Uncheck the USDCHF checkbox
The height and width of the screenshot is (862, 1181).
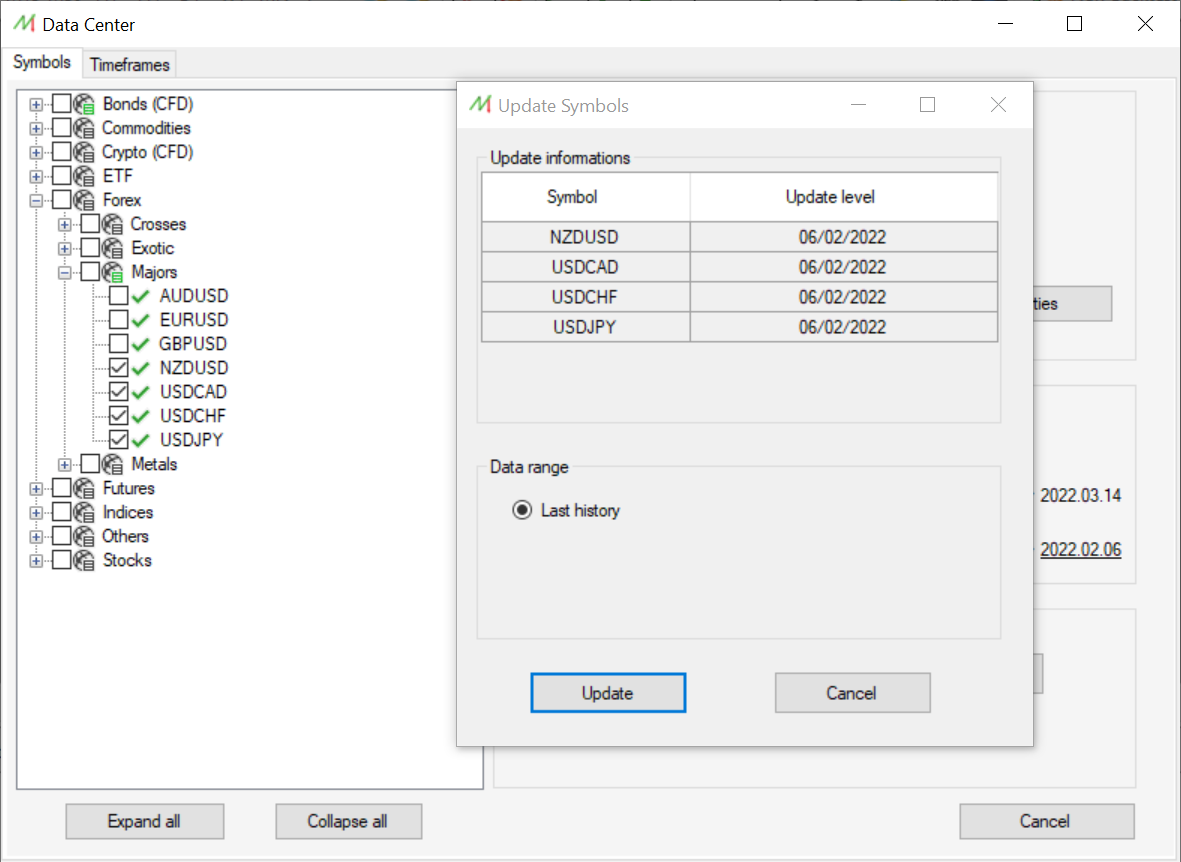(119, 416)
